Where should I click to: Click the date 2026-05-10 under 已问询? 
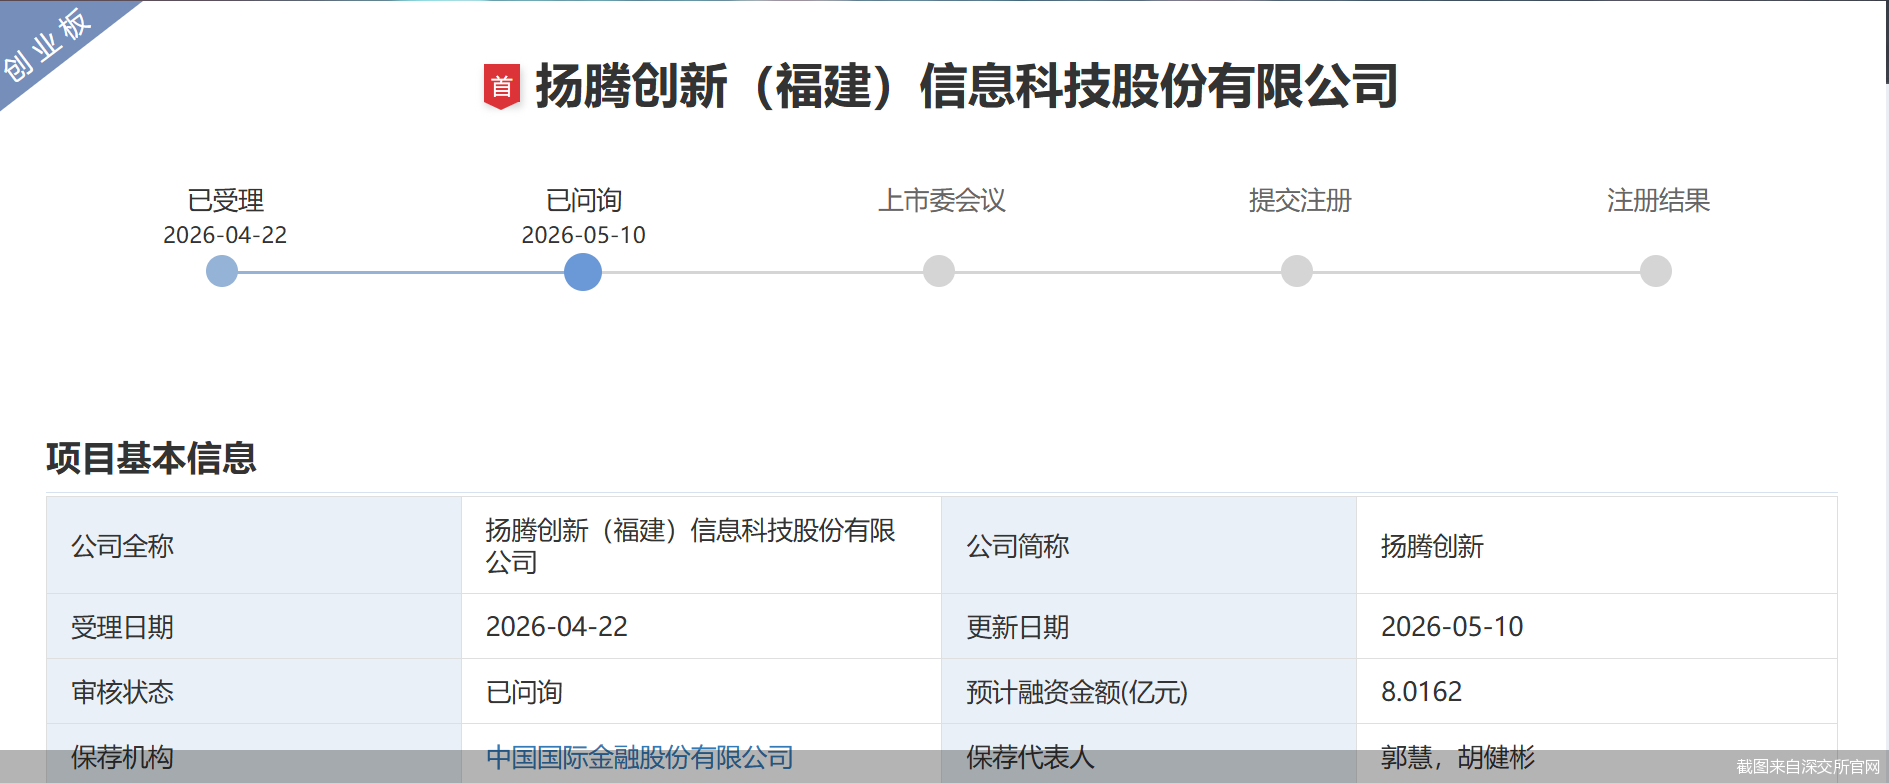click(584, 235)
